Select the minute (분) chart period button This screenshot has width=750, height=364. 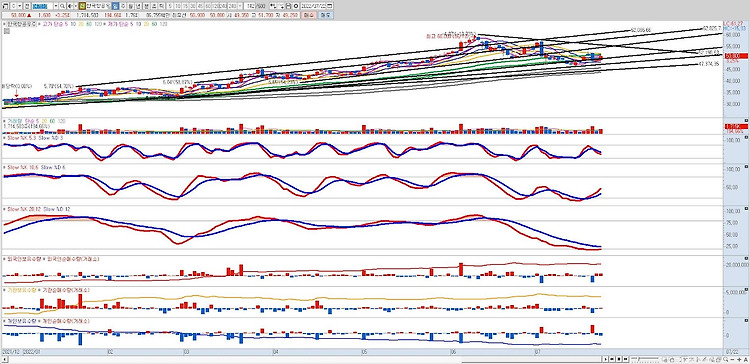(146, 6)
